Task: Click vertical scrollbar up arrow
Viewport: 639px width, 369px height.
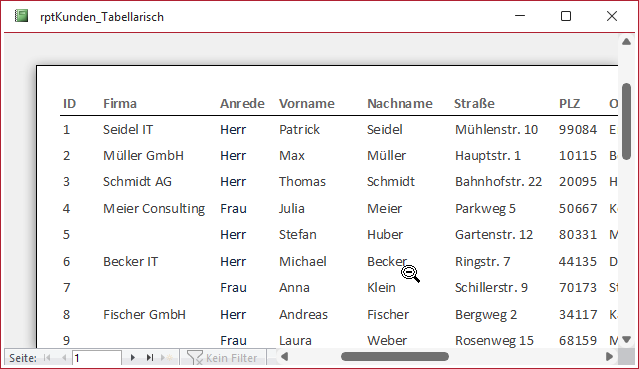Action: coord(626,42)
